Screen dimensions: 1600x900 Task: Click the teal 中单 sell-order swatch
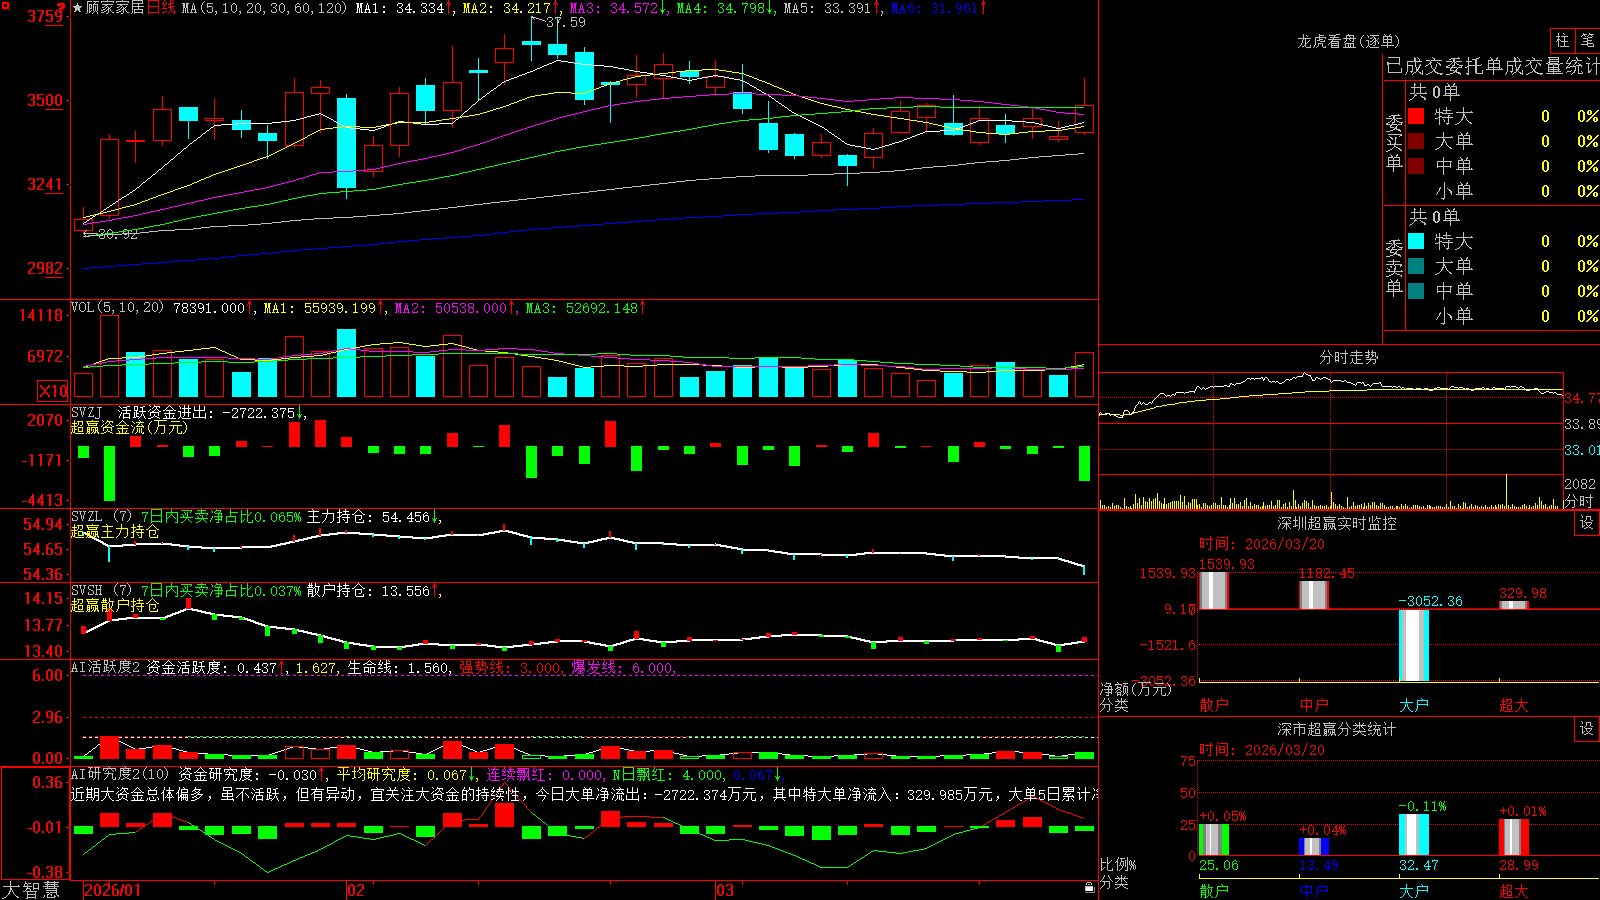[1416, 291]
